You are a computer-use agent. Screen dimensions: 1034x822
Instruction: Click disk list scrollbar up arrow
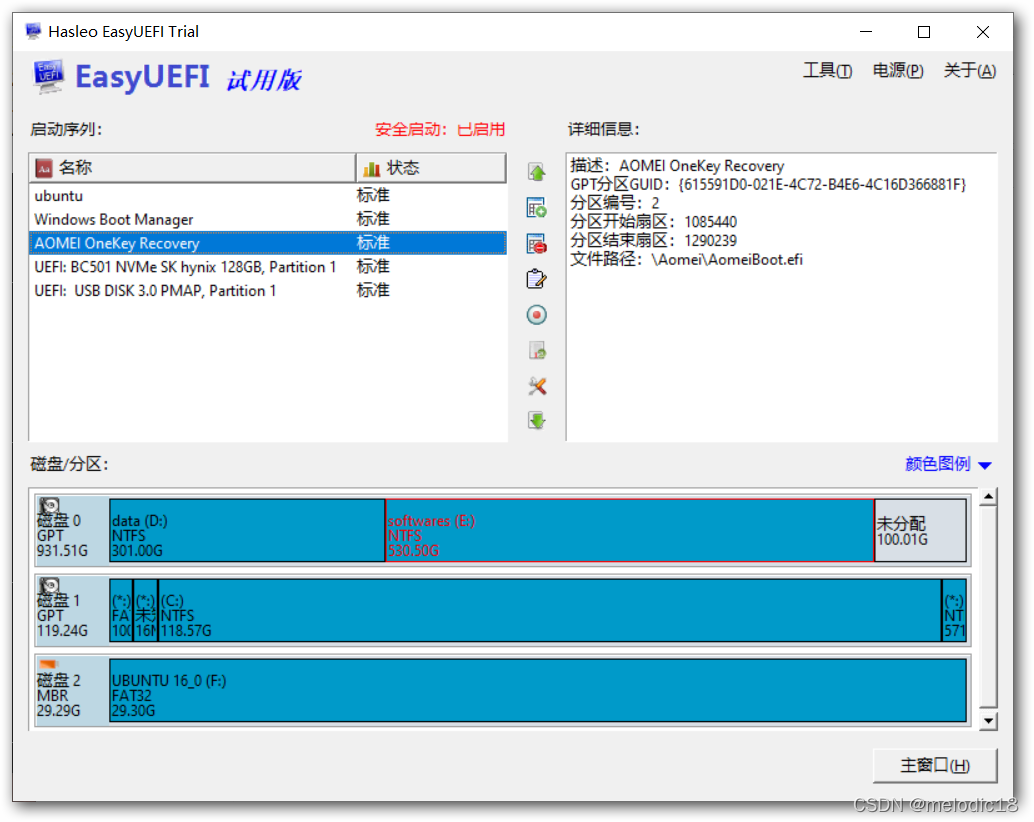click(x=988, y=497)
